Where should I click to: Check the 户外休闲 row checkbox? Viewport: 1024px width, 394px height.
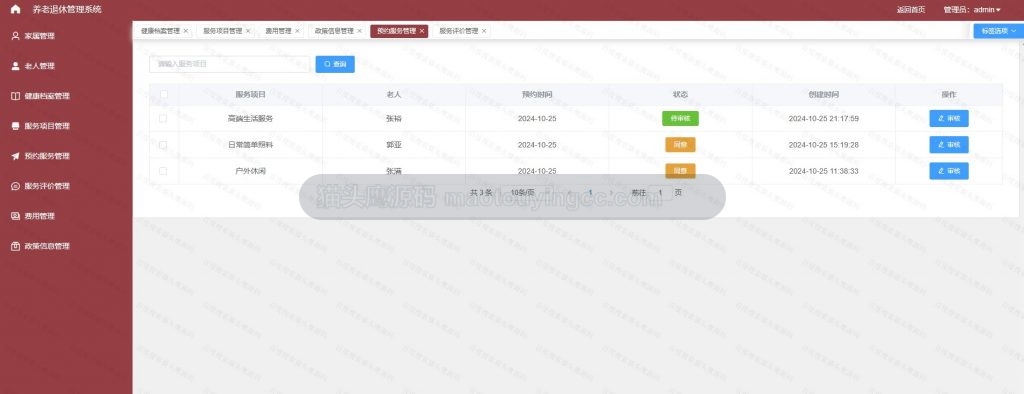pyautogui.click(x=163, y=171)
